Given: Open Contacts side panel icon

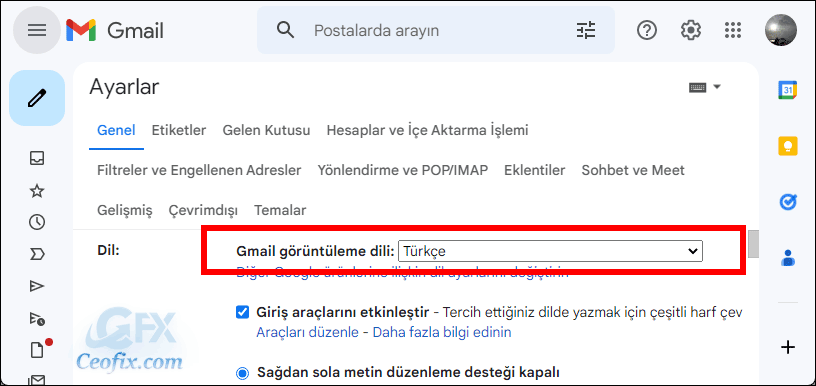Looking at the screenshot, I should [x=788, y=258].
